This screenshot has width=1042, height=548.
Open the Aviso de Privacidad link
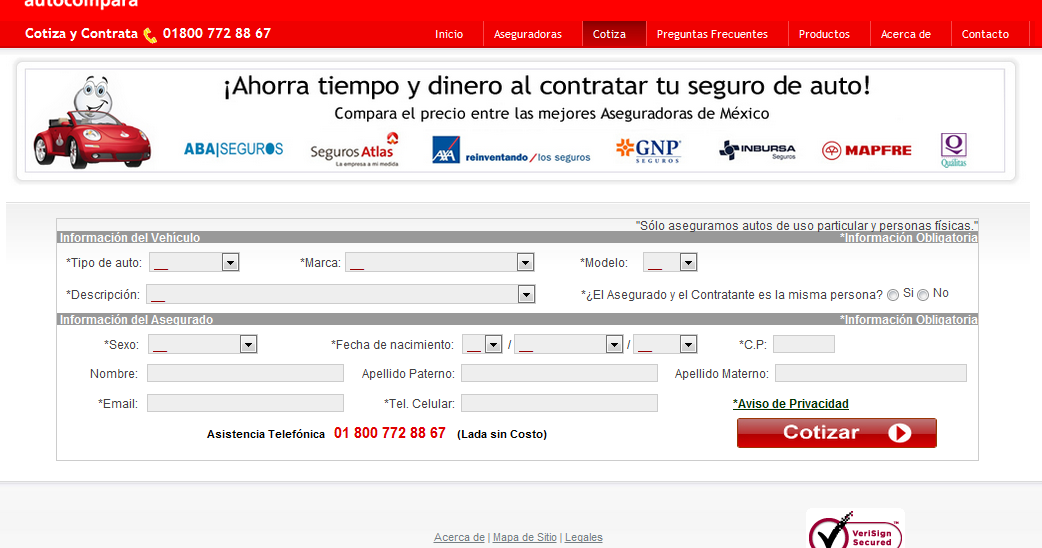[x=791, y=403]
